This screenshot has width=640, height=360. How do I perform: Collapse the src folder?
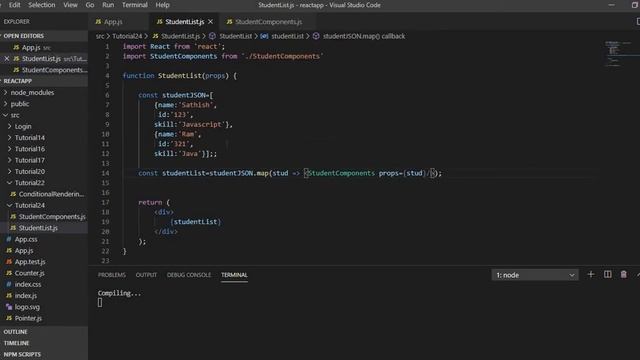point(15,116)
